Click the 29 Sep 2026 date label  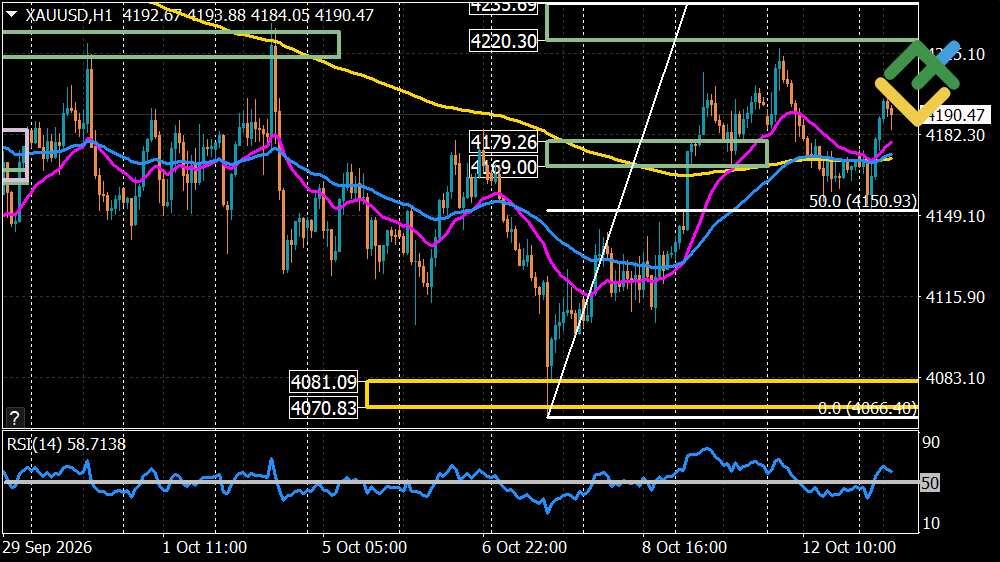pos(47,547)
